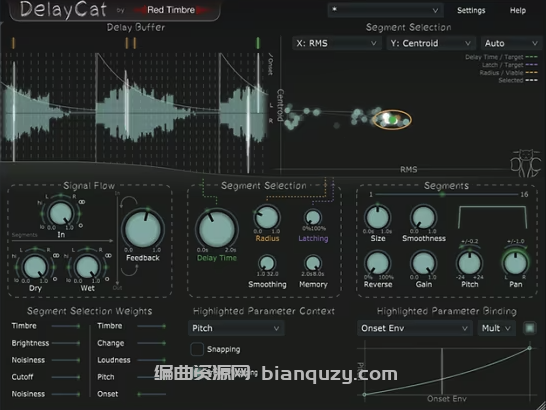This screenshot has width=546, height=410.
Task: Open the preset selector dropdown
Action: coord(385,10)
